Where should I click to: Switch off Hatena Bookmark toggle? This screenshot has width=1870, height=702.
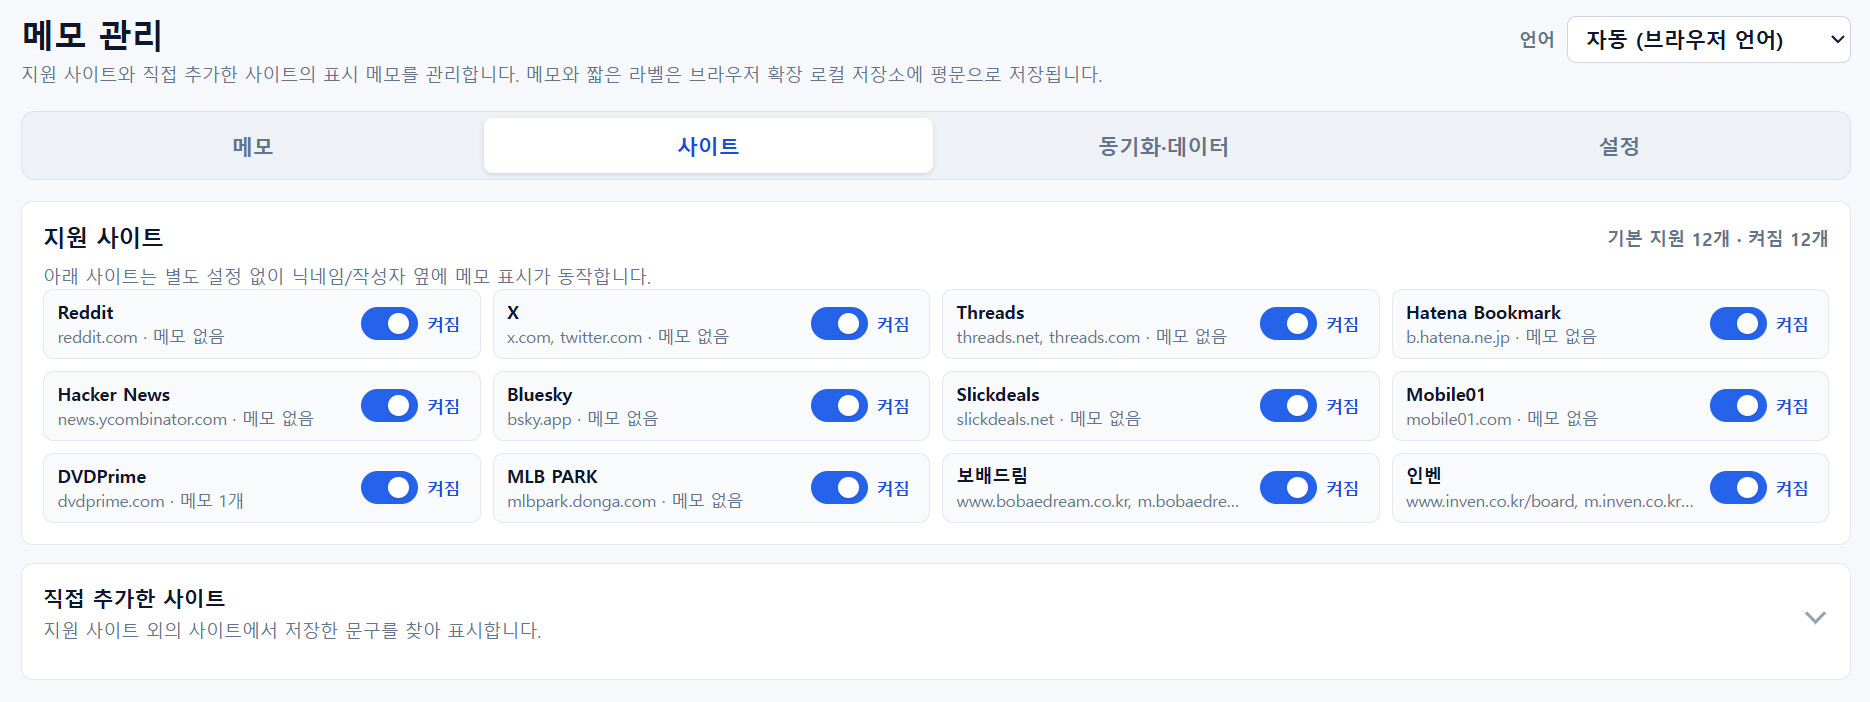(x=1738, y=324)
